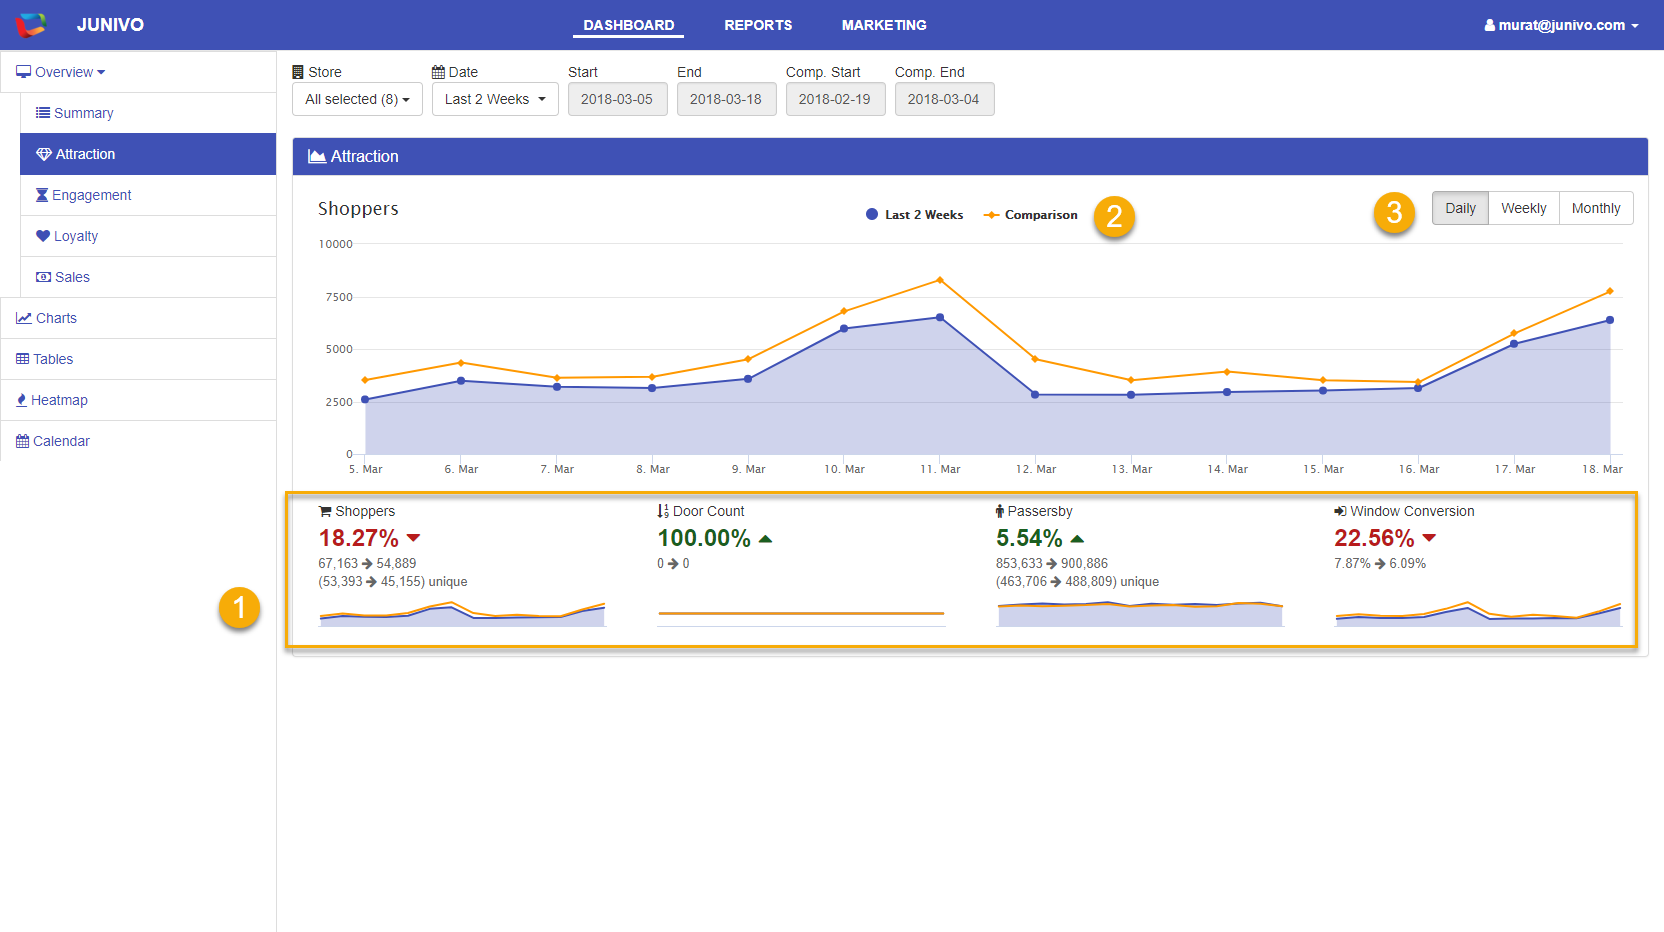Click the Heatmap icon in sidebar
The height and width of the screenshot is (932, 1664).
click(x=22, y=400)
